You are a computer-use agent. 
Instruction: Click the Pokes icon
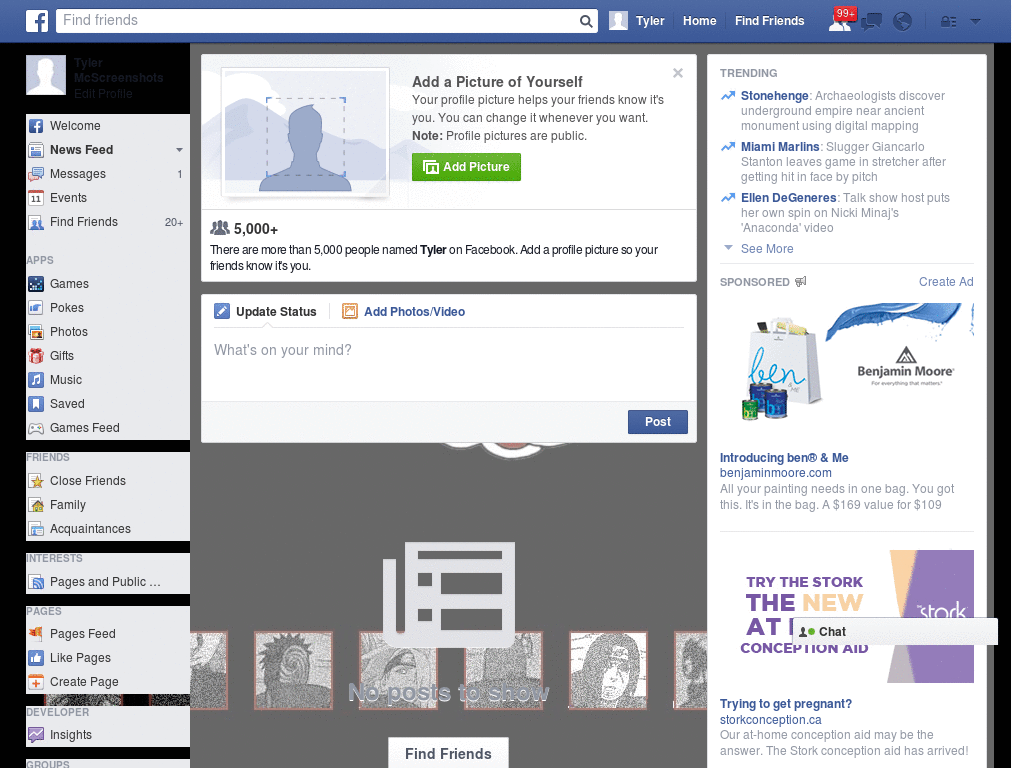pos(36,308)
